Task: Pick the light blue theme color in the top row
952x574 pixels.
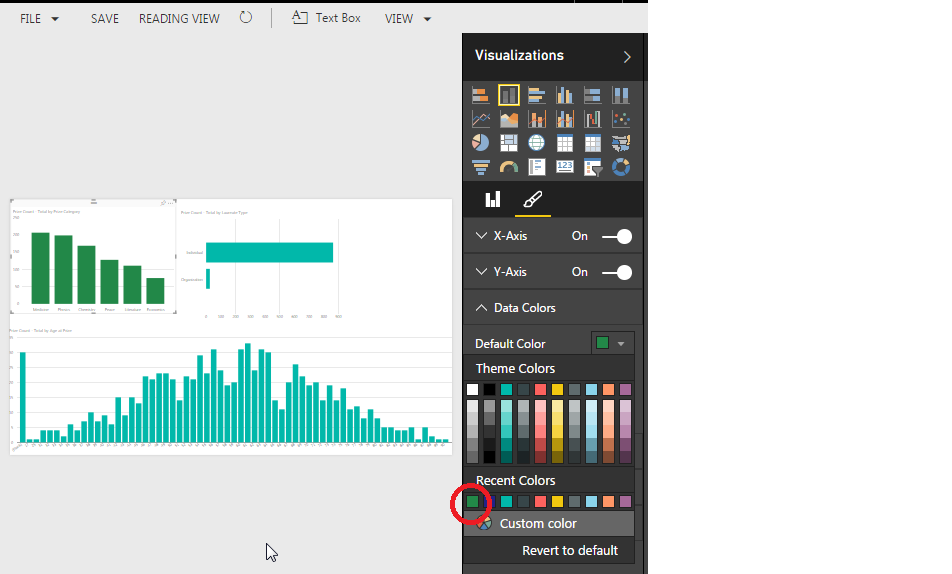Action: coord(591,389)
